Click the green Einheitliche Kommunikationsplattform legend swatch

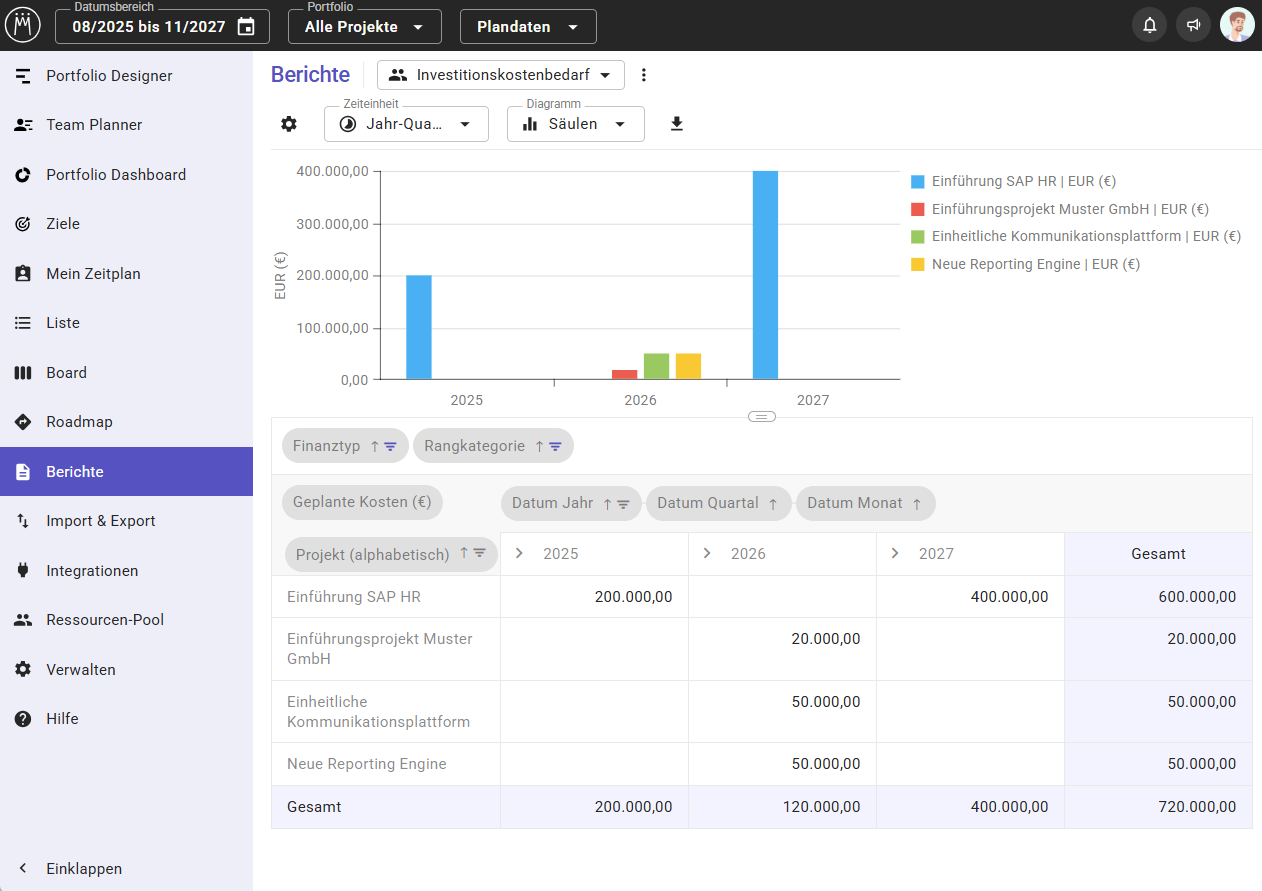click(917, 237)
